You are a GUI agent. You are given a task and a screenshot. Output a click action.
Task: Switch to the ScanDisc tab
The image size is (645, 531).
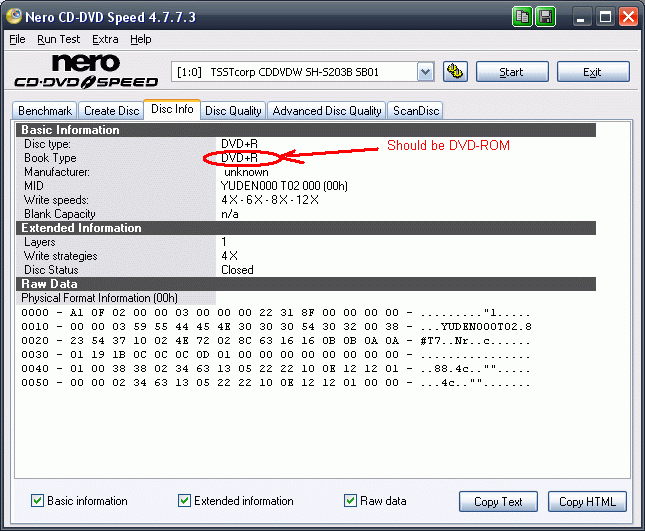point(416,111)
